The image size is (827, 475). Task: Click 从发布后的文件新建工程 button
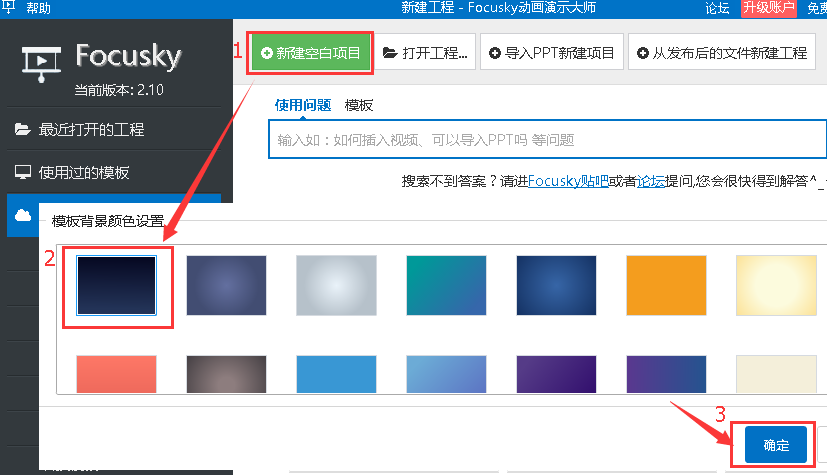pyautogui.click(x=722, y=53)
